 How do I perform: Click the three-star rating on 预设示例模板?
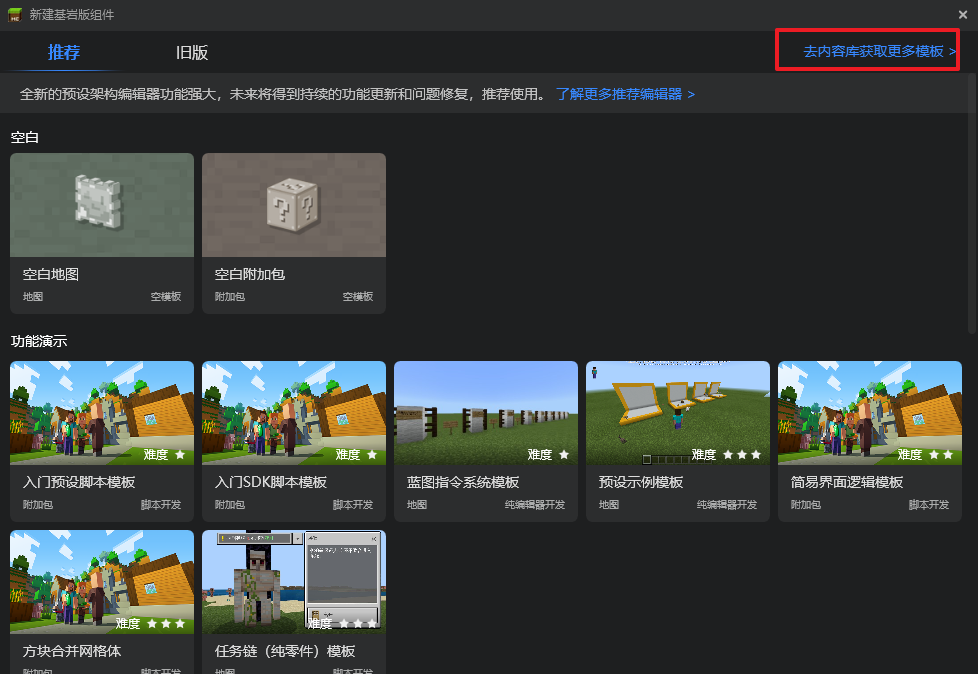tap(742, 455)
